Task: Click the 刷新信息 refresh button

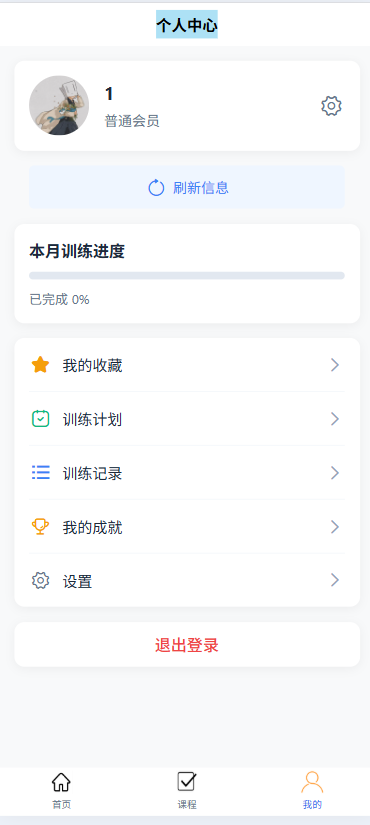Action: pos(187,187)
